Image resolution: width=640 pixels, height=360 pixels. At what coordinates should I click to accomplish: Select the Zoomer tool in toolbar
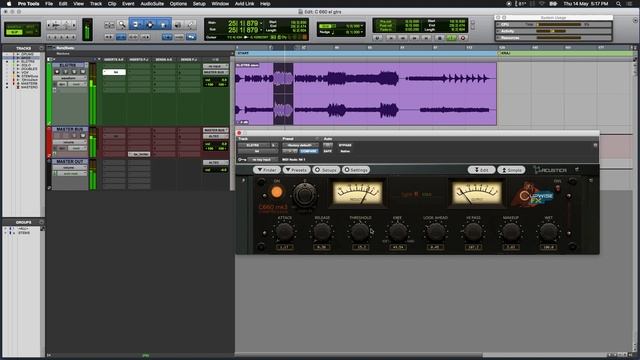click(122, 24)
